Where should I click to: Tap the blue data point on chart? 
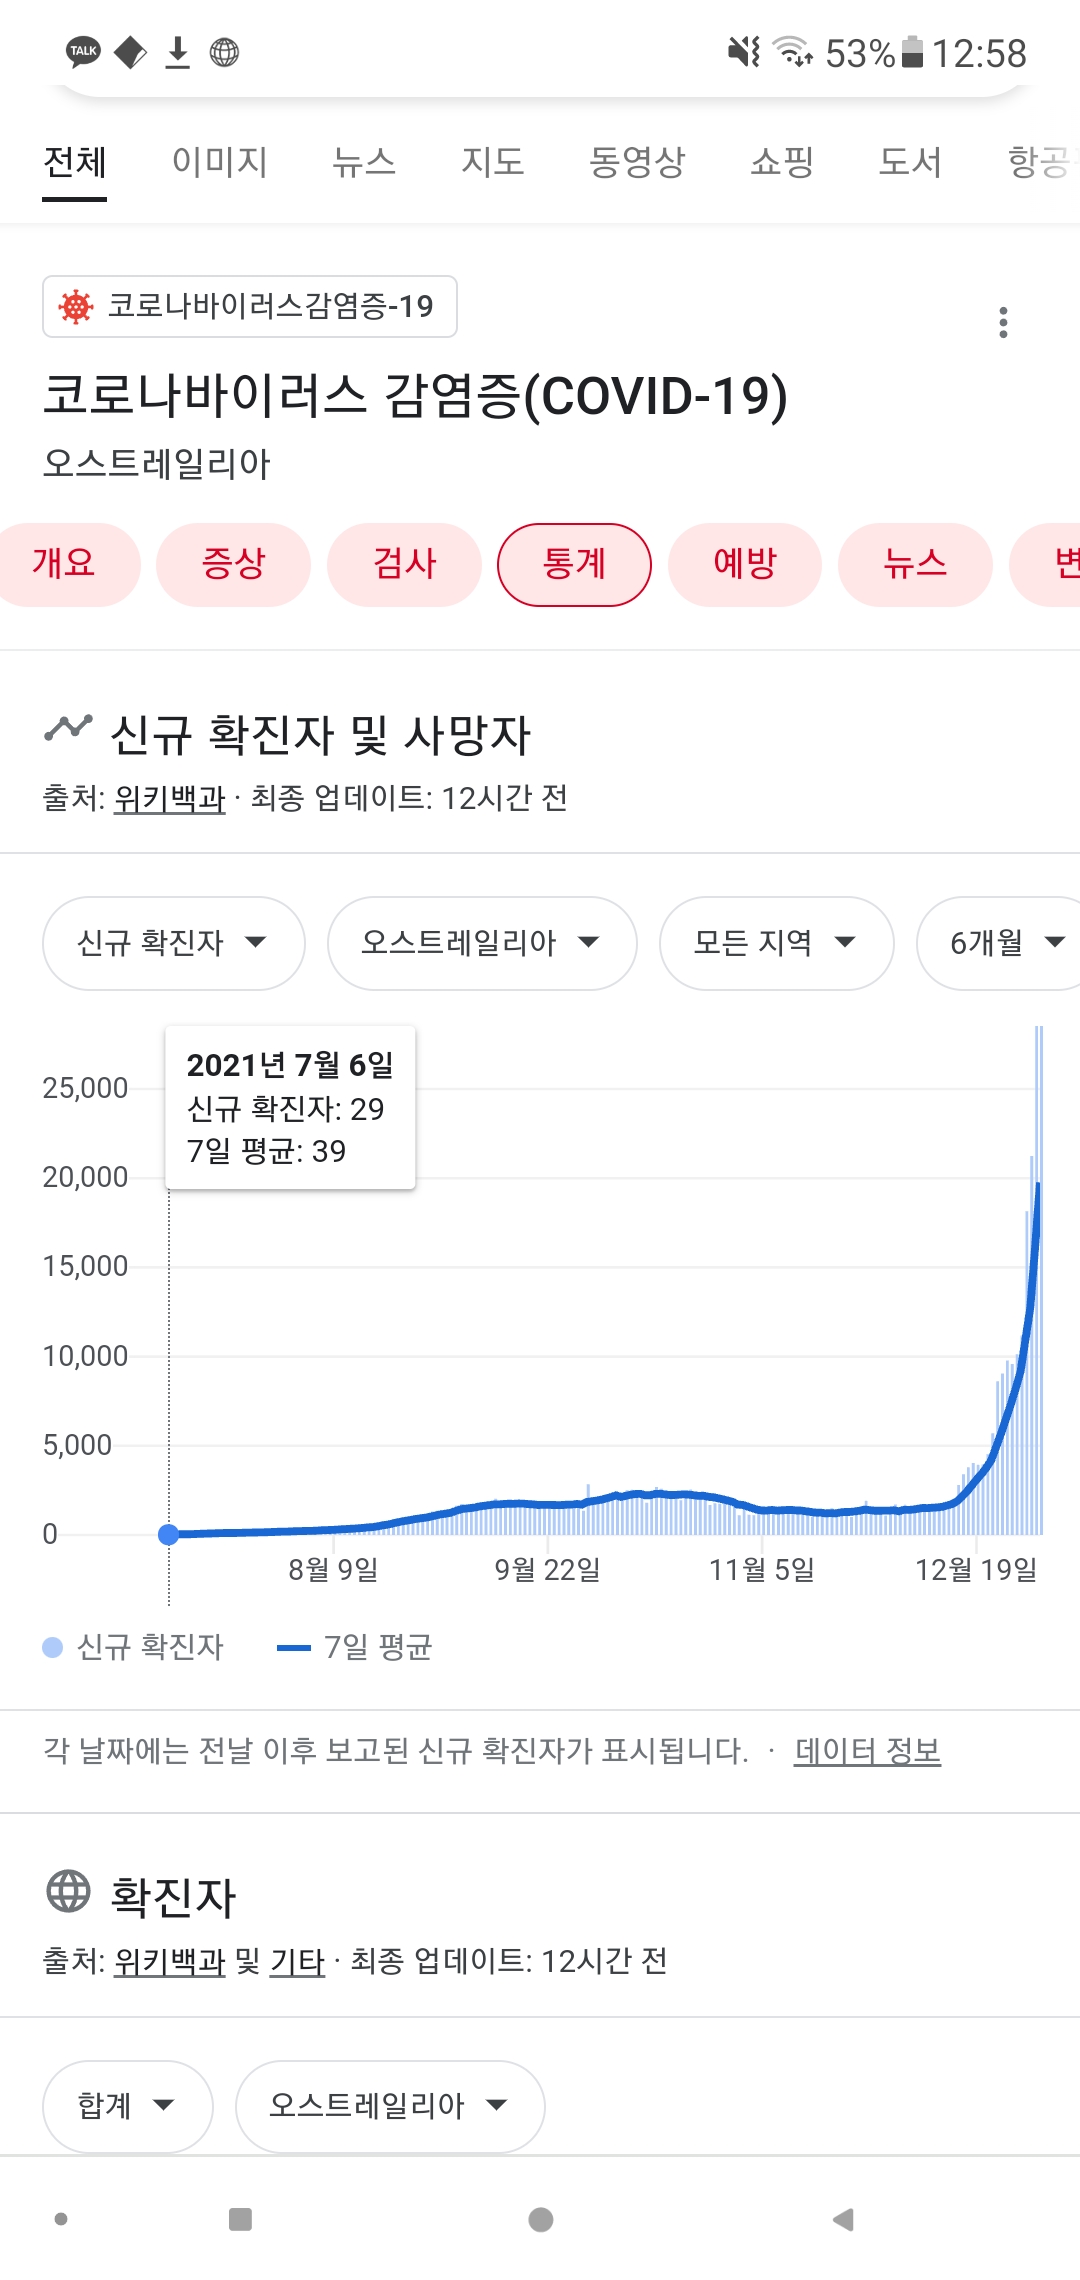pos(169,1534)
